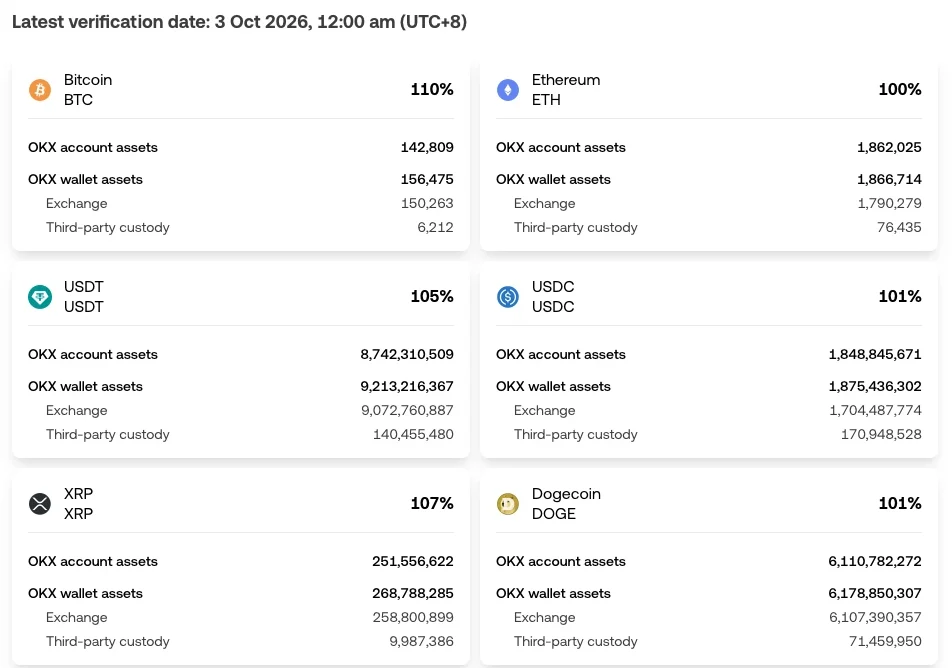Click the Bitcoin BTC card title
This screenshot has height=668, width=952.
(88, 90)
